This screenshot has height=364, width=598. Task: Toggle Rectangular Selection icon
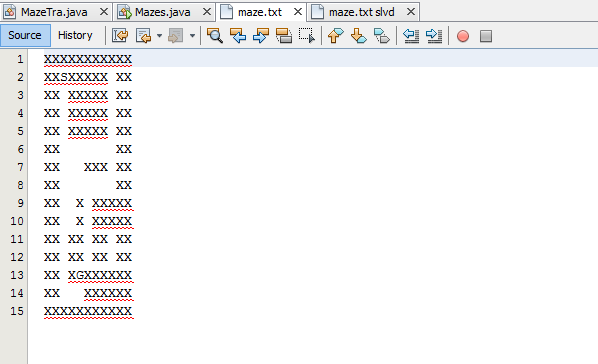(307, 36)
